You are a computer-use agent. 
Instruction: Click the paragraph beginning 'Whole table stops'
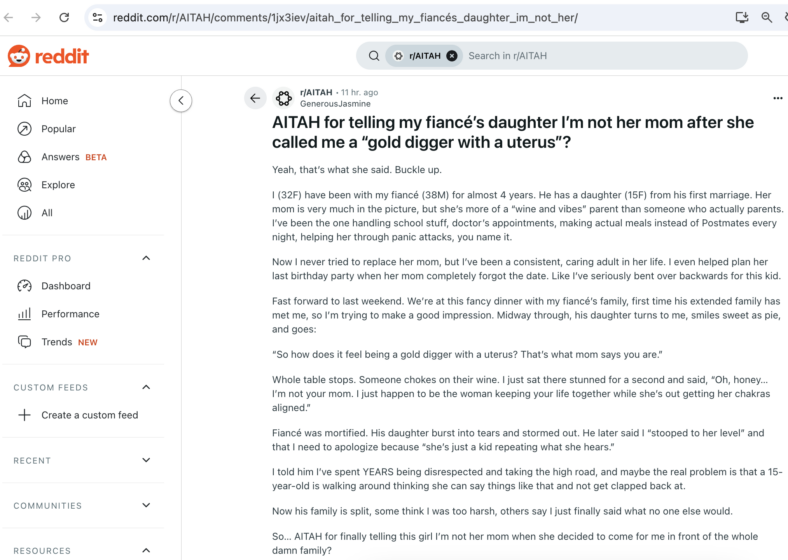point(521,394)
